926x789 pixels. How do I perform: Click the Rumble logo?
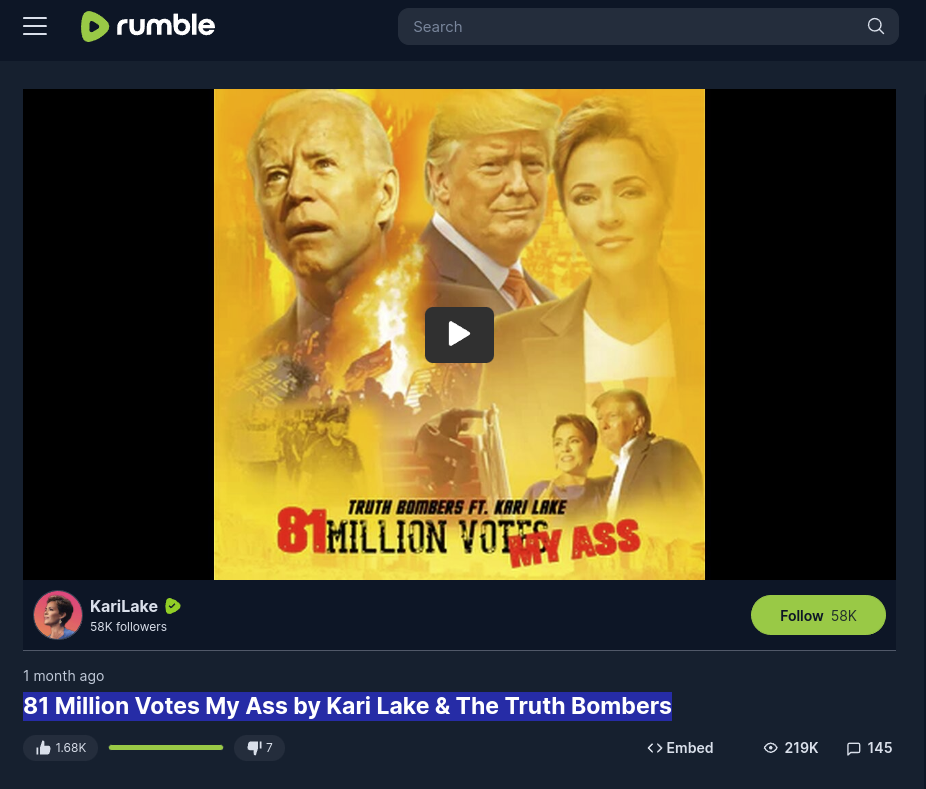148,26
